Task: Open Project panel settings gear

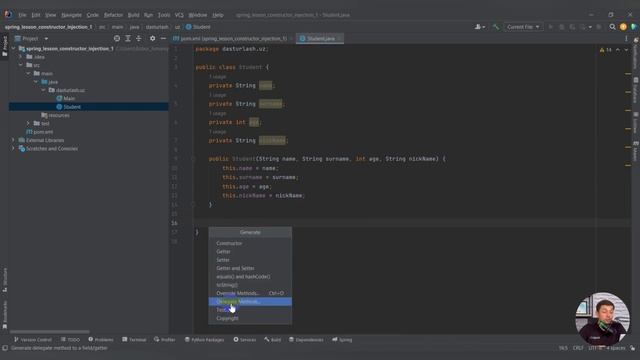Action: [152, 38]
